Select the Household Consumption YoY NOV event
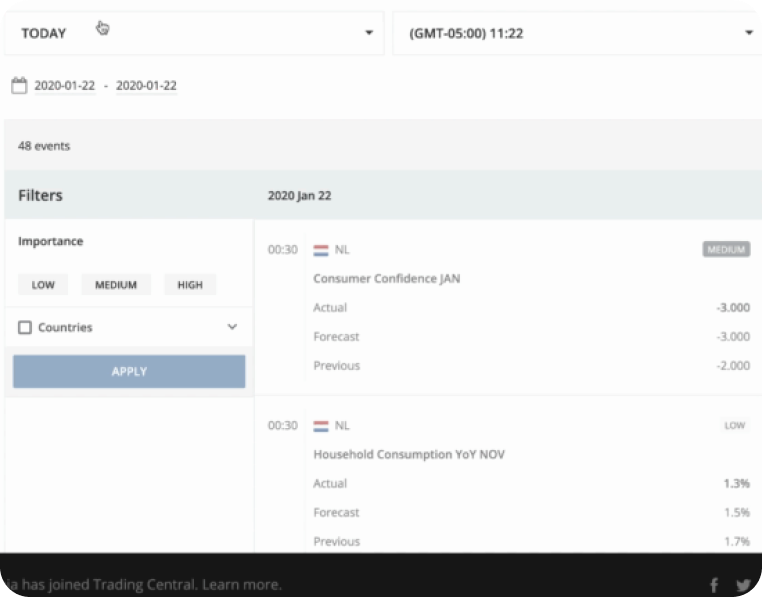Viewport: 762px width, 597px height. coord(409,455)
